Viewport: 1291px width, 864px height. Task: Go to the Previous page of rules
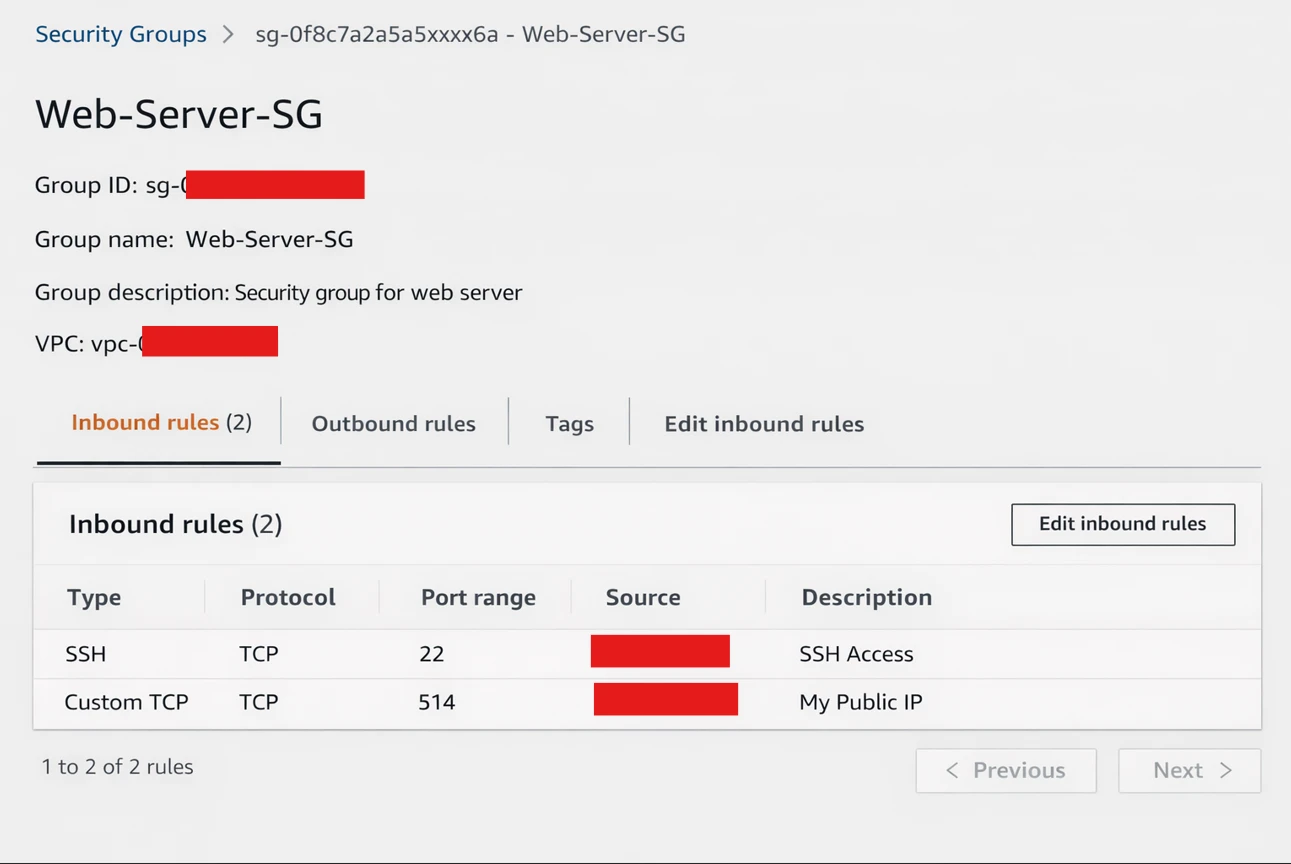click(1005, 770)
